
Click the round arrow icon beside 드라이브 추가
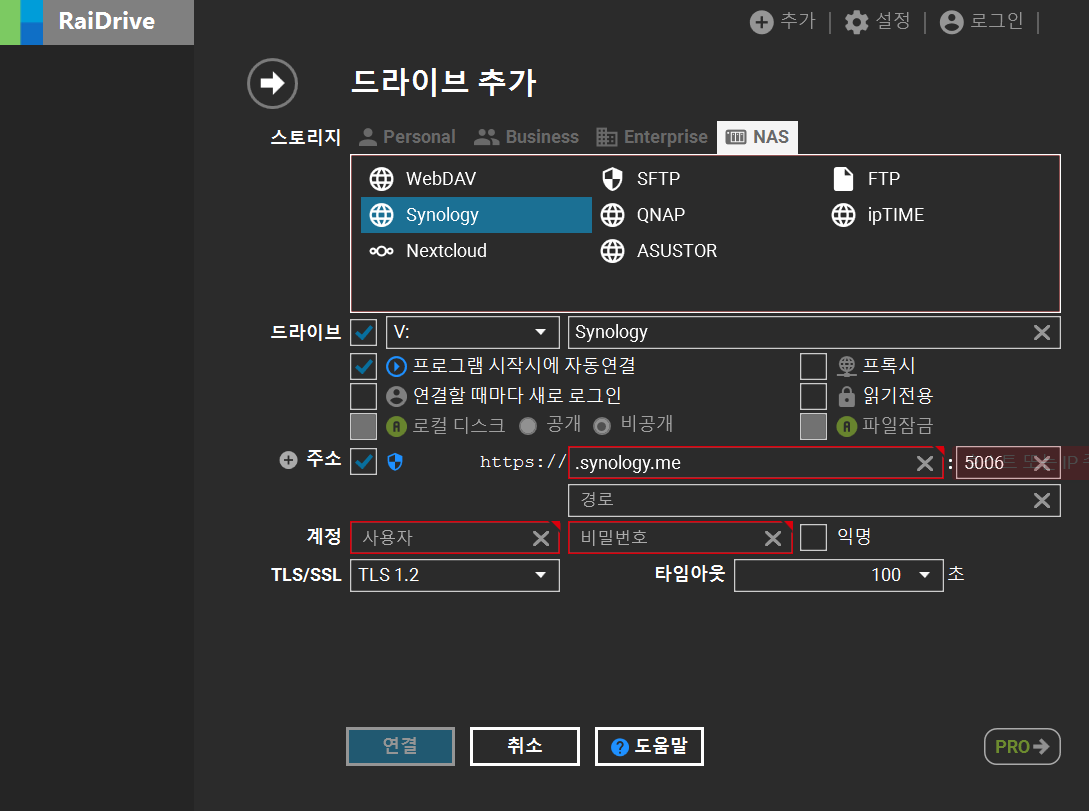[x=272, y=83]
